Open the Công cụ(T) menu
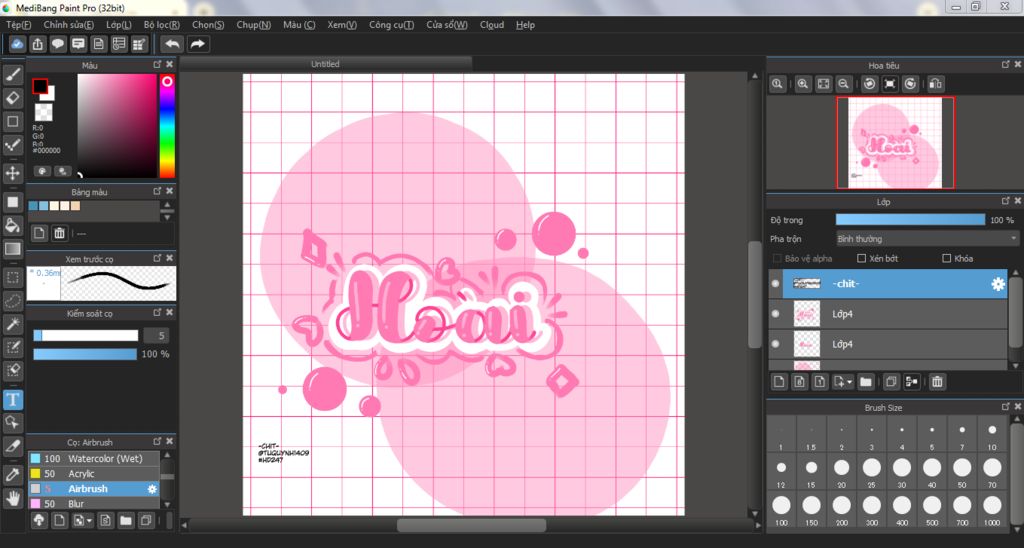Viewport: 1024px width, 548px height. pos(391,25)
